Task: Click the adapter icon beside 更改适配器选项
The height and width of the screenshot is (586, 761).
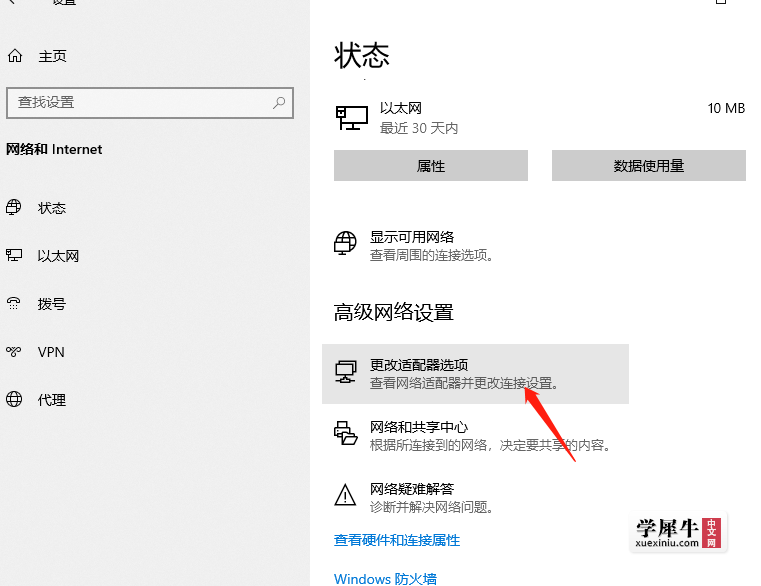Action: (x=346, y=372)
